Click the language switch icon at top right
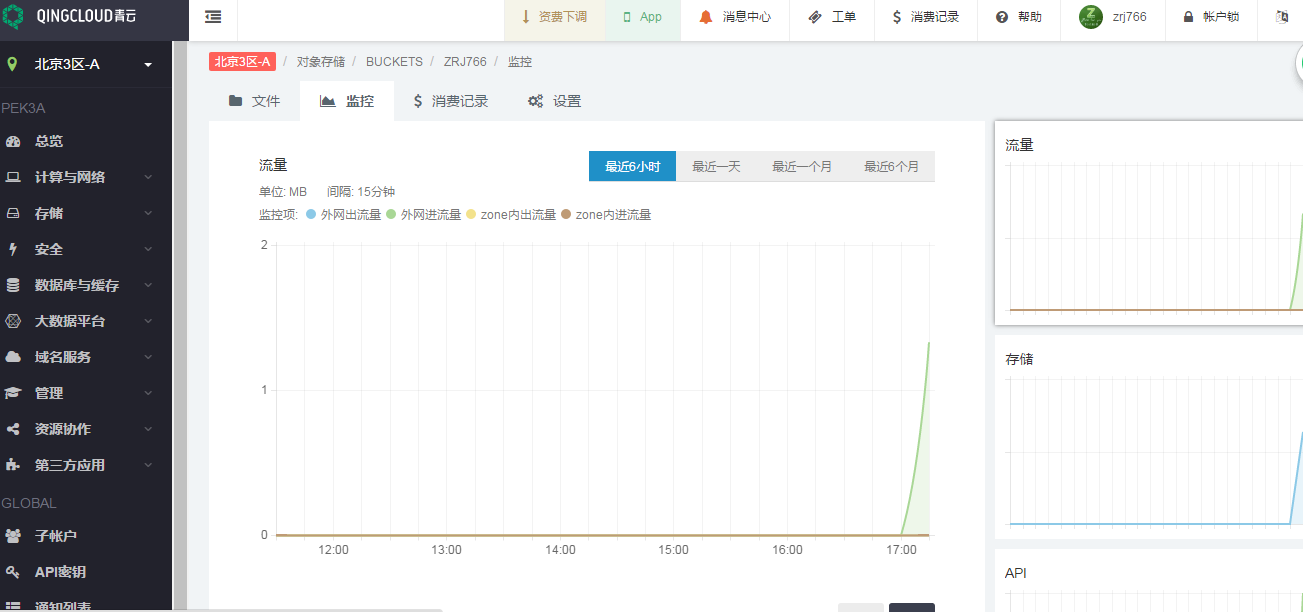The height and width of the screenshot is (612, 1303). [1283, 17]
